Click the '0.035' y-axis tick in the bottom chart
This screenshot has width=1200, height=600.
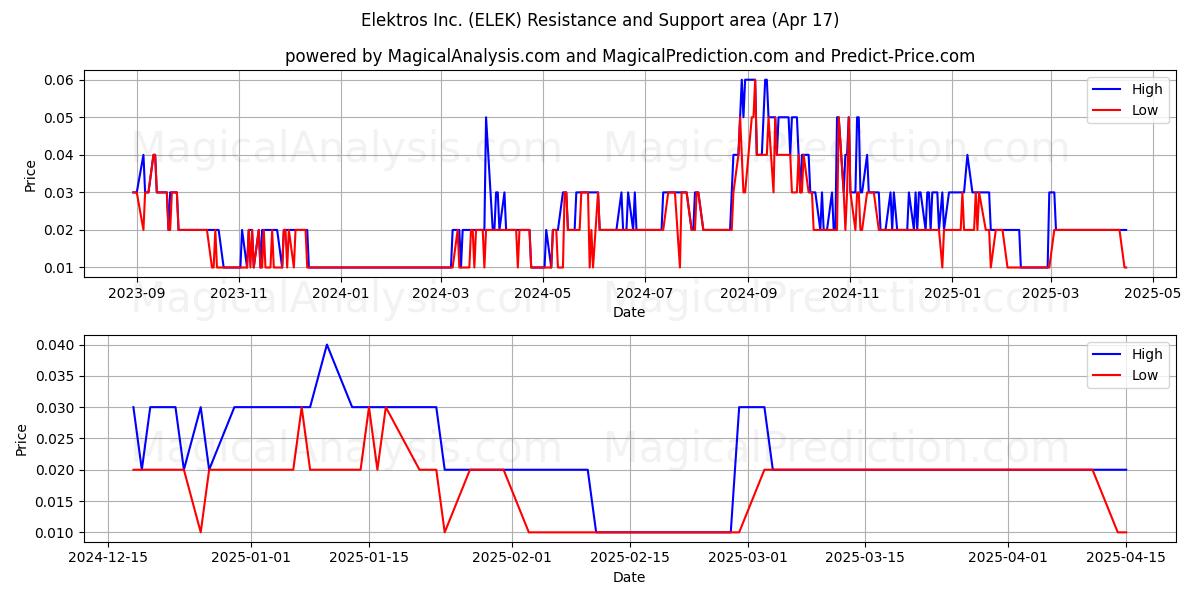click(x=56, y=376)
